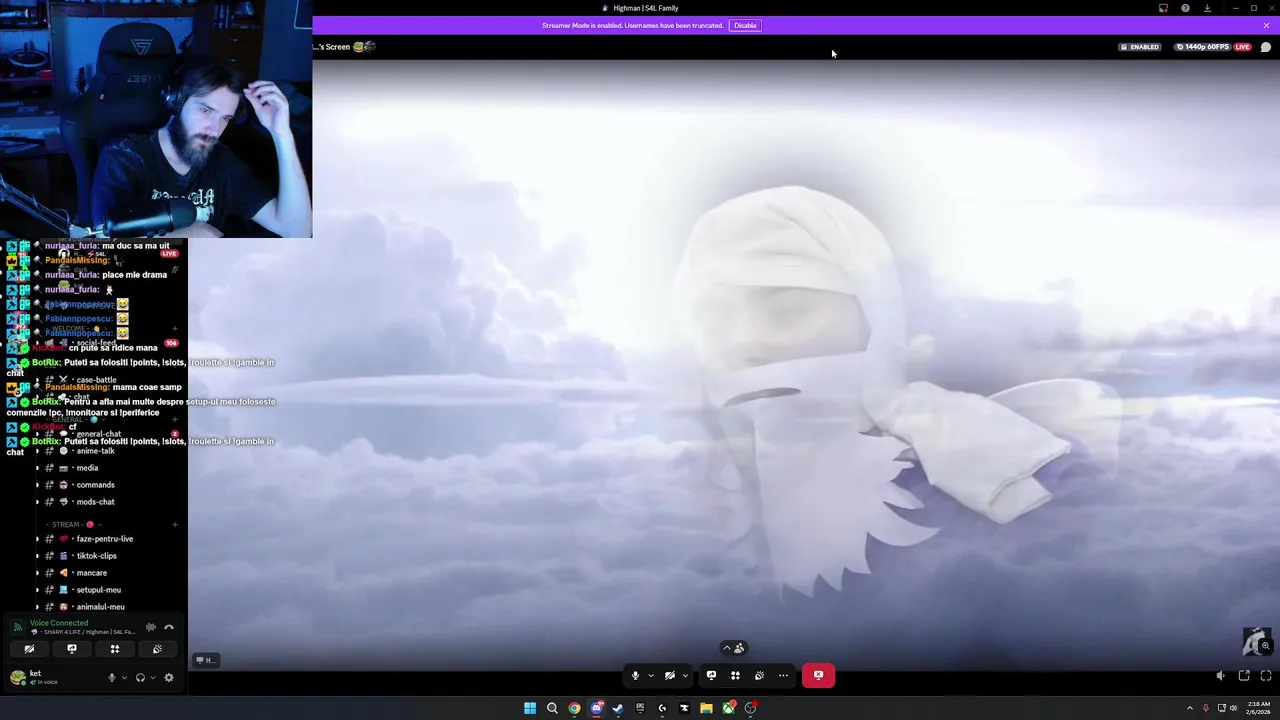Mute microphone in user panel
Image resolution: width=1280 pixels, height=720 pixels.
tap(112, 677)
